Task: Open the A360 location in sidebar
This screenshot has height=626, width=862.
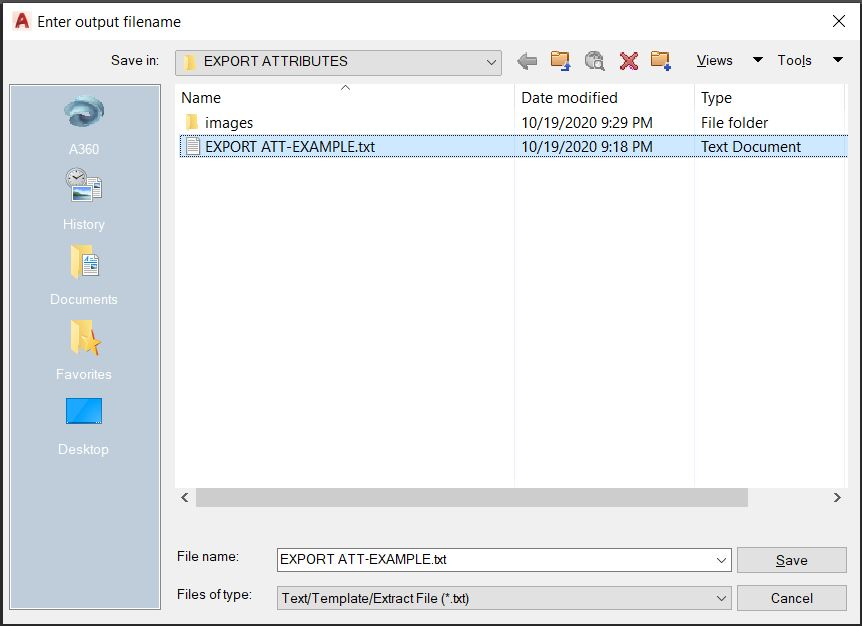Action: (84, 126)
